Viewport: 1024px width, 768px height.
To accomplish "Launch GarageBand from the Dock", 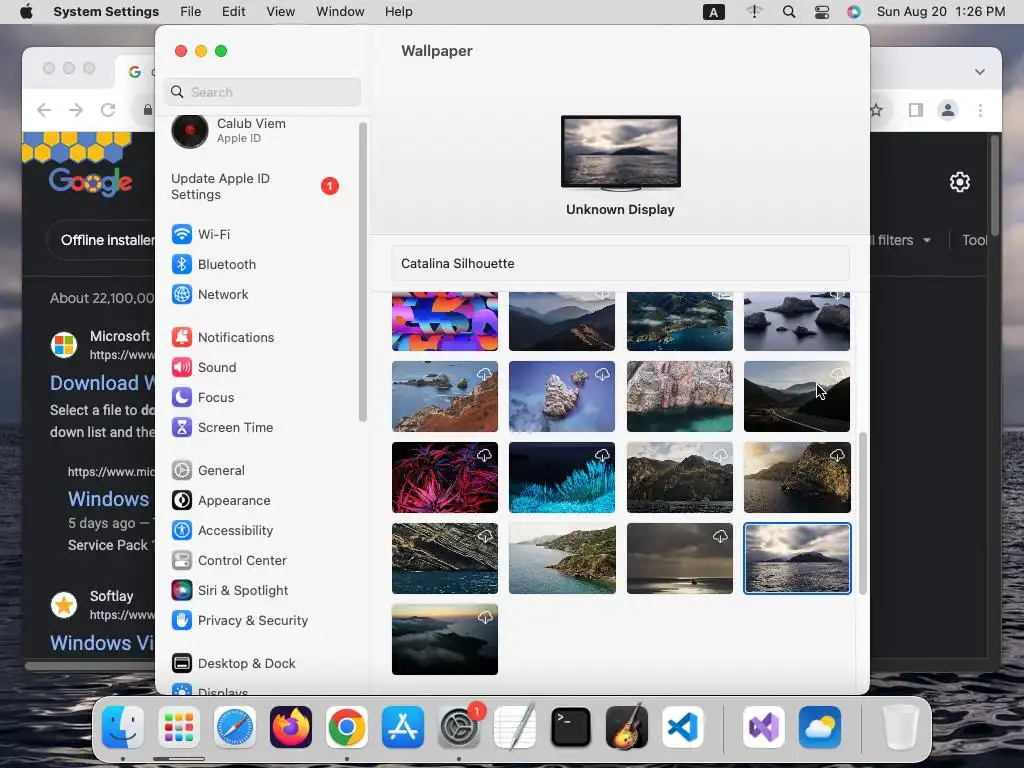I will tap(627, 727).
